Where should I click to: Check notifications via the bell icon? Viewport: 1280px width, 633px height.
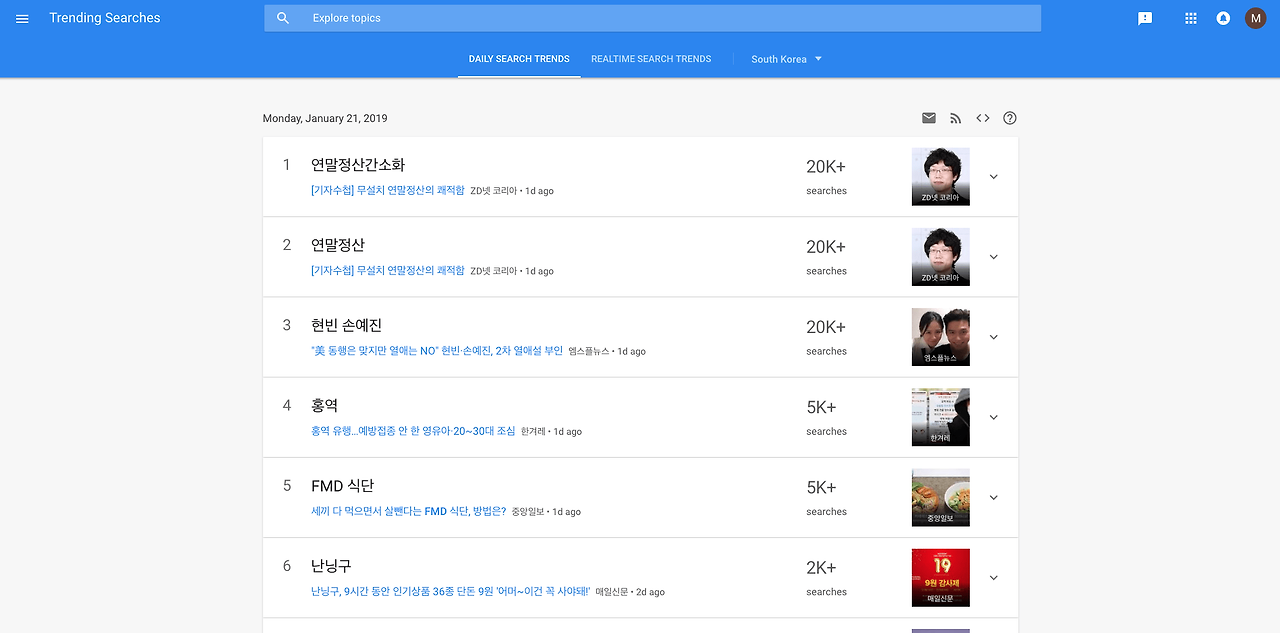[x=1223, y=17]
